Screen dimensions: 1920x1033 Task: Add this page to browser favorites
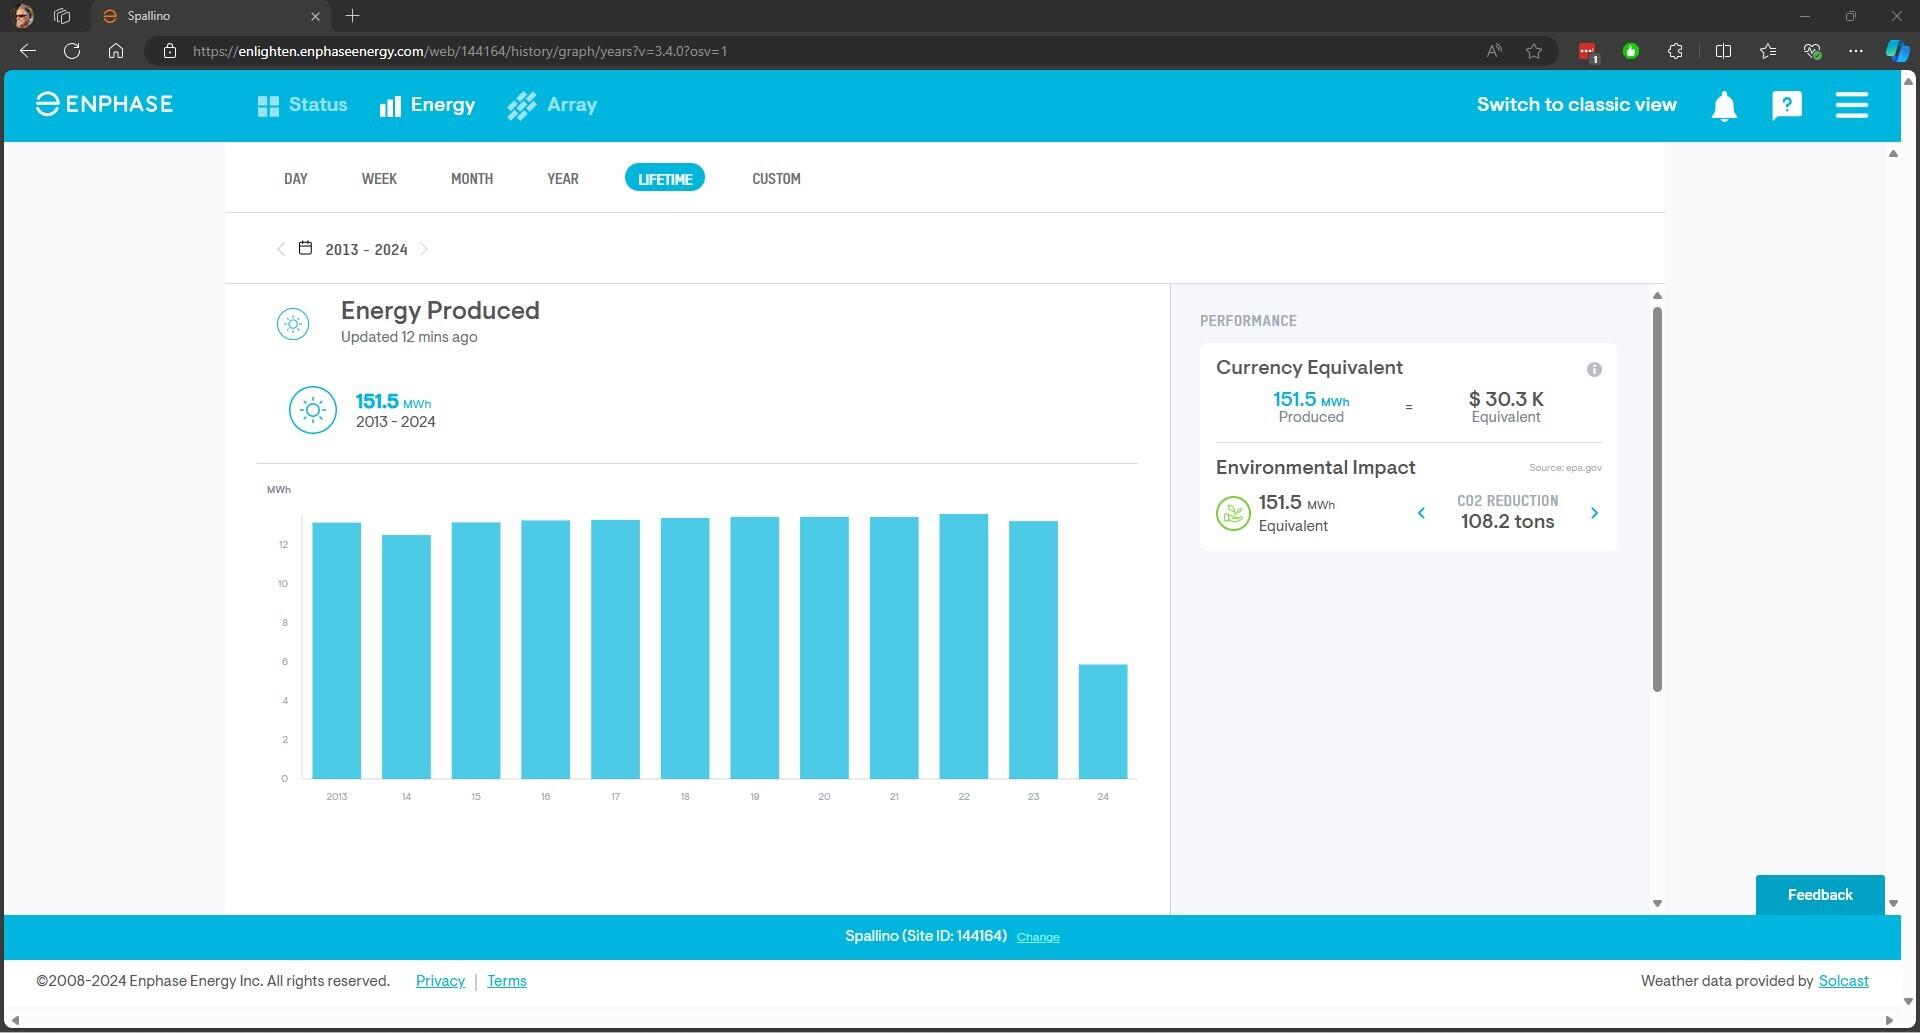(x=1533, y=51)
